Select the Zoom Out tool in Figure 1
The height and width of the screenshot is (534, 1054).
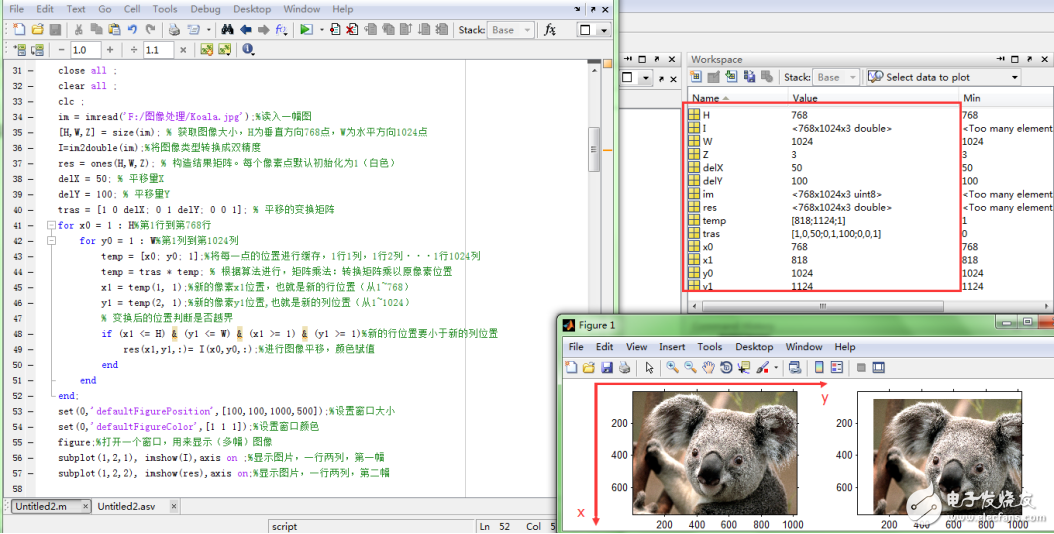[x=691, y=368]
